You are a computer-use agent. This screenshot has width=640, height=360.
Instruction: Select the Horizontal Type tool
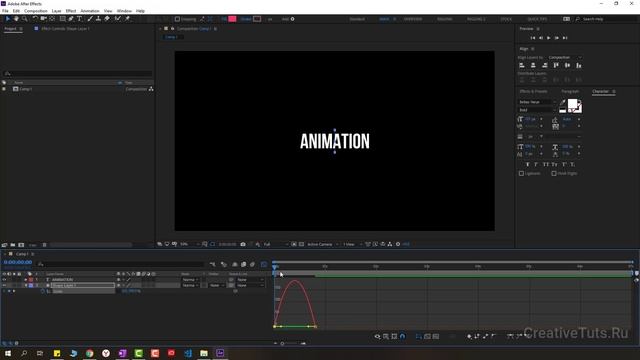click(x=80, y=19)
